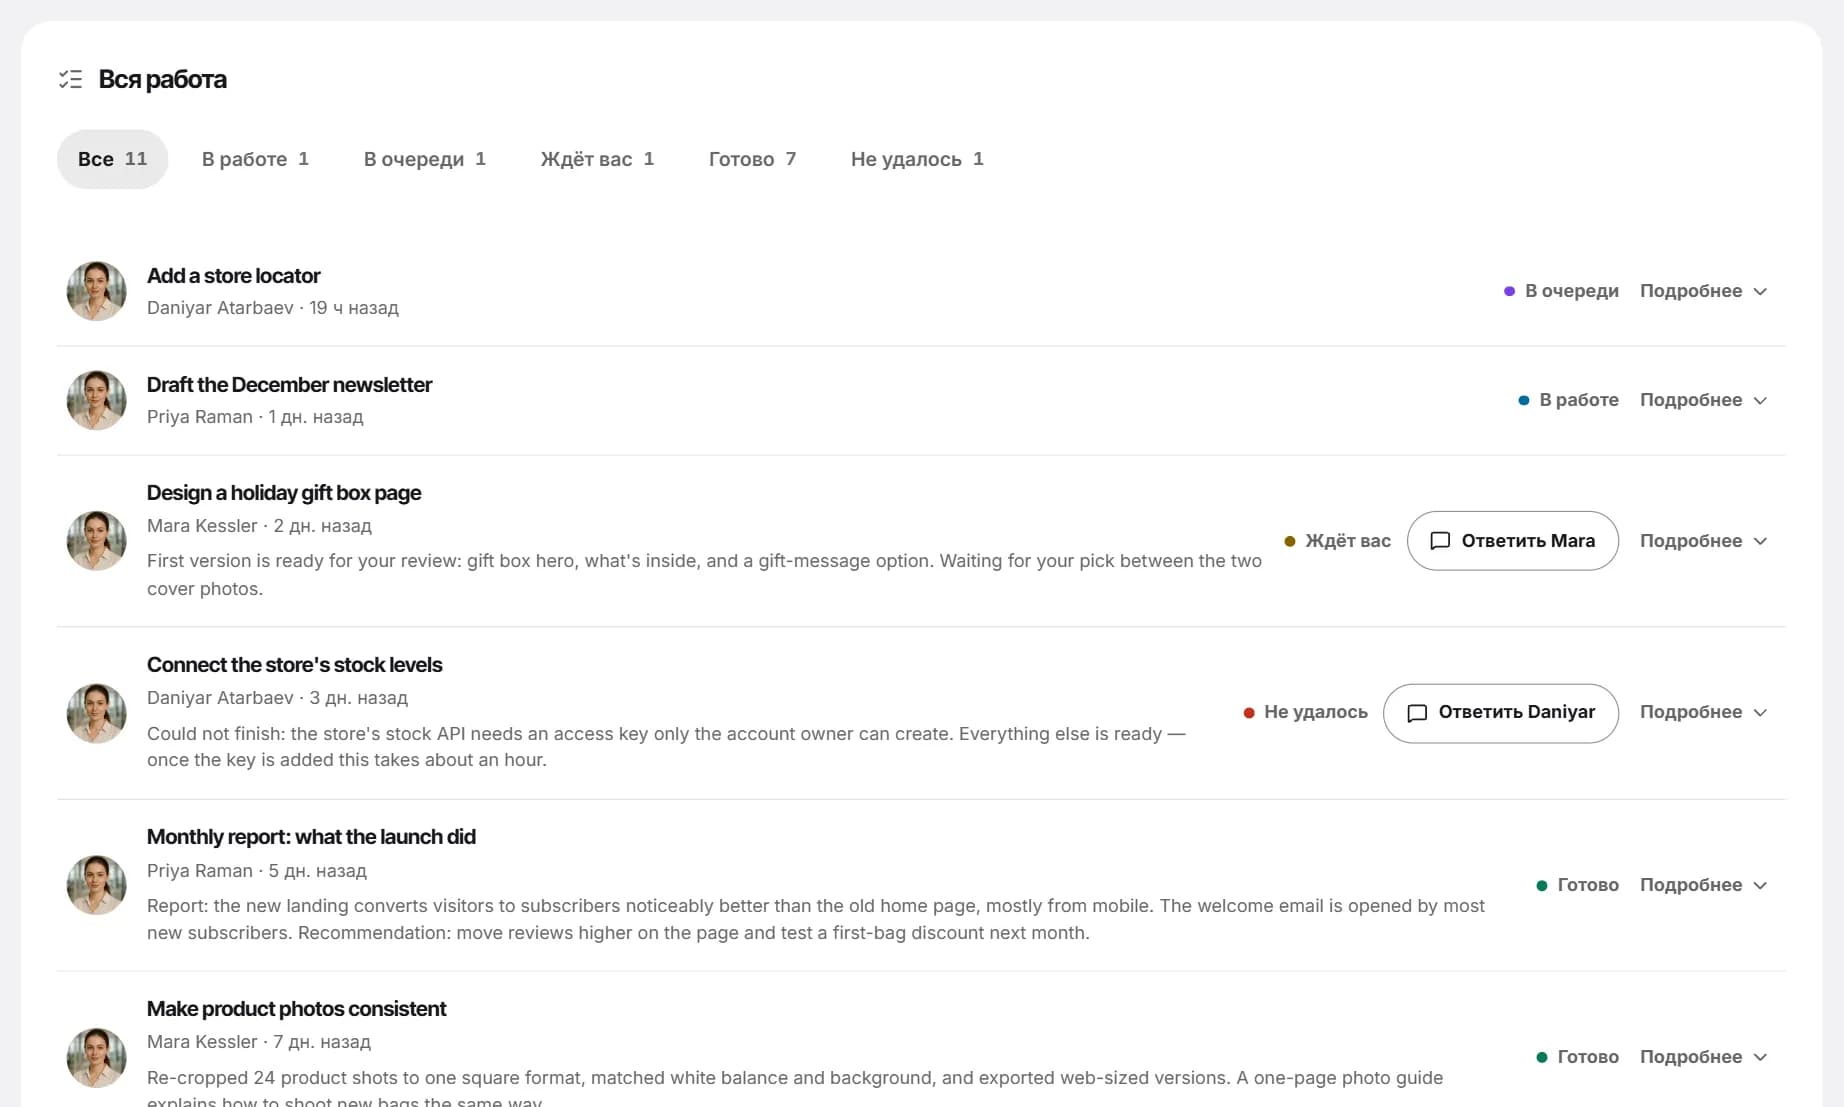Screen dimensions: 1844x1107
Task: Click the Ждёт вас status label
Action: (x=1337, y=541)
